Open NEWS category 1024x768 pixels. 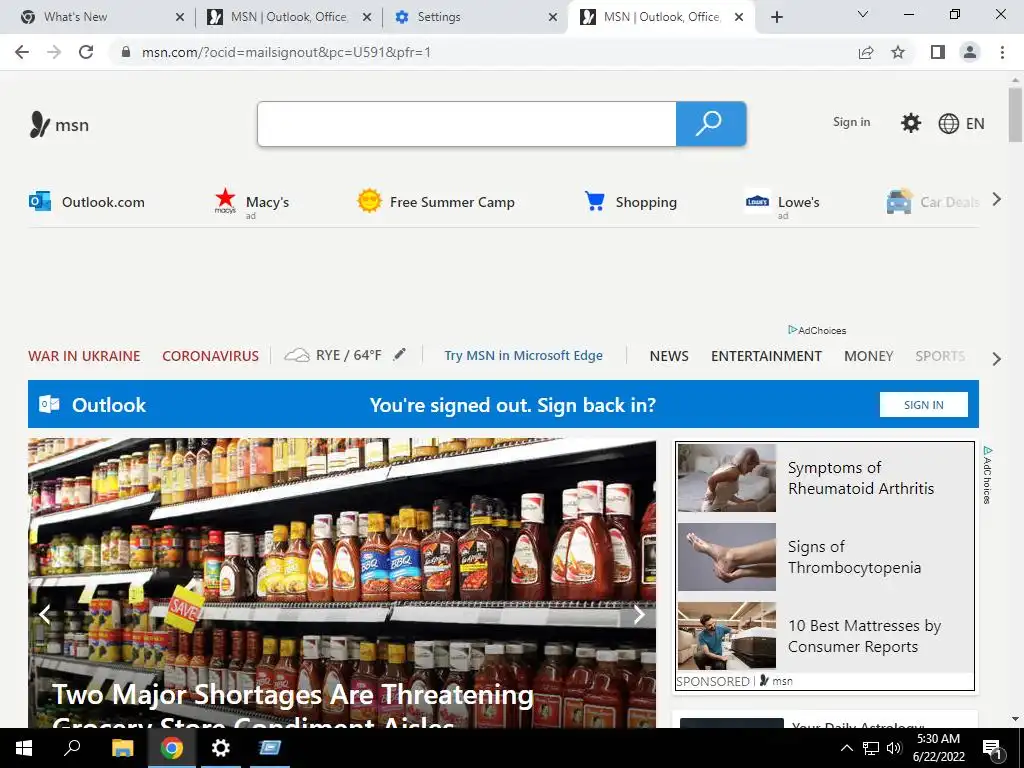pyautogui.click(x=669, y=356)
